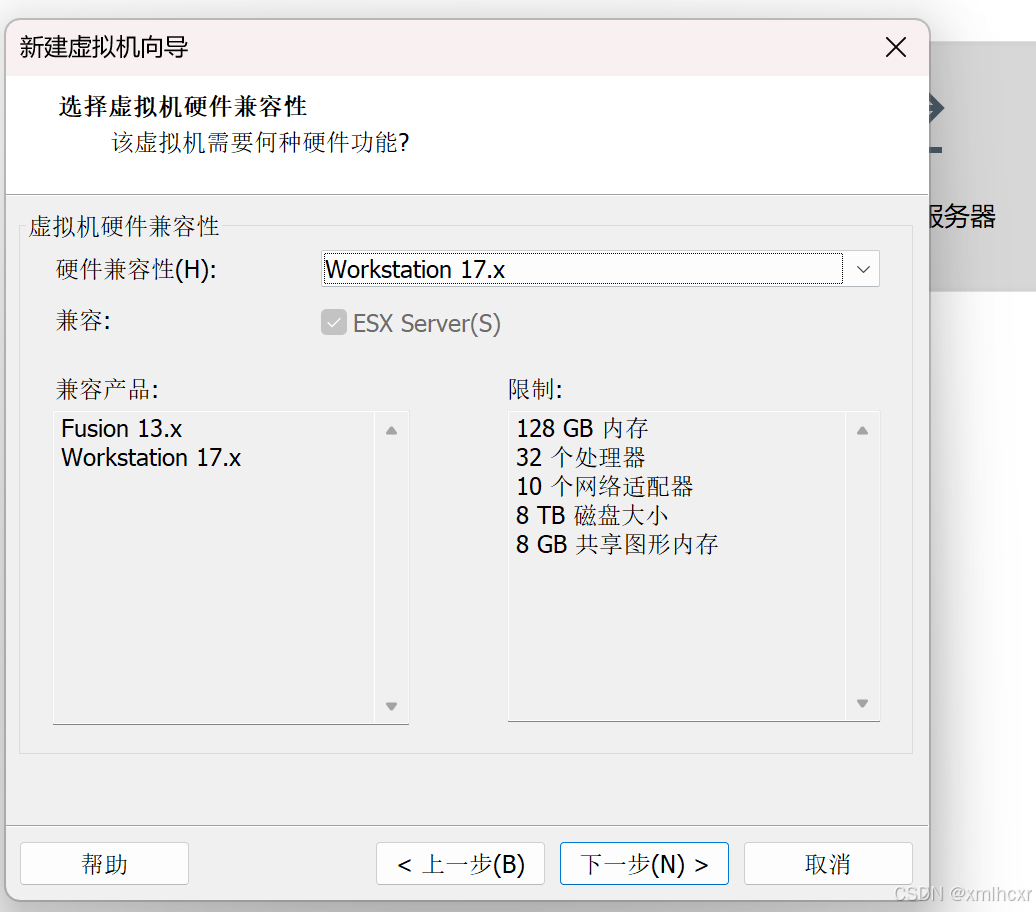Click 服务器 text in background window

962,217
